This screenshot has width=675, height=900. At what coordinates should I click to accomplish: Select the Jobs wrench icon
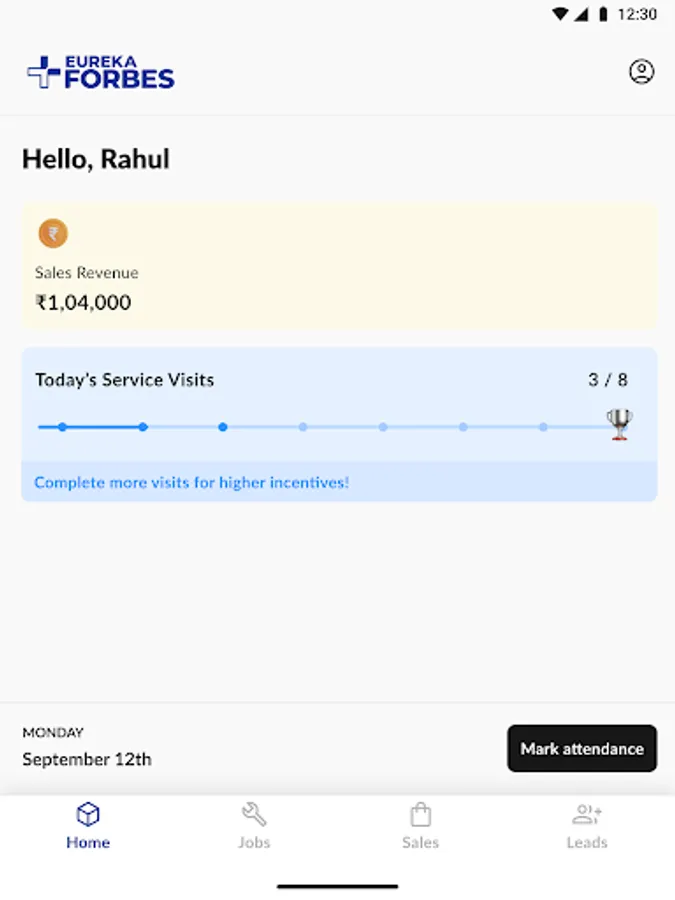tap(254, 814)
